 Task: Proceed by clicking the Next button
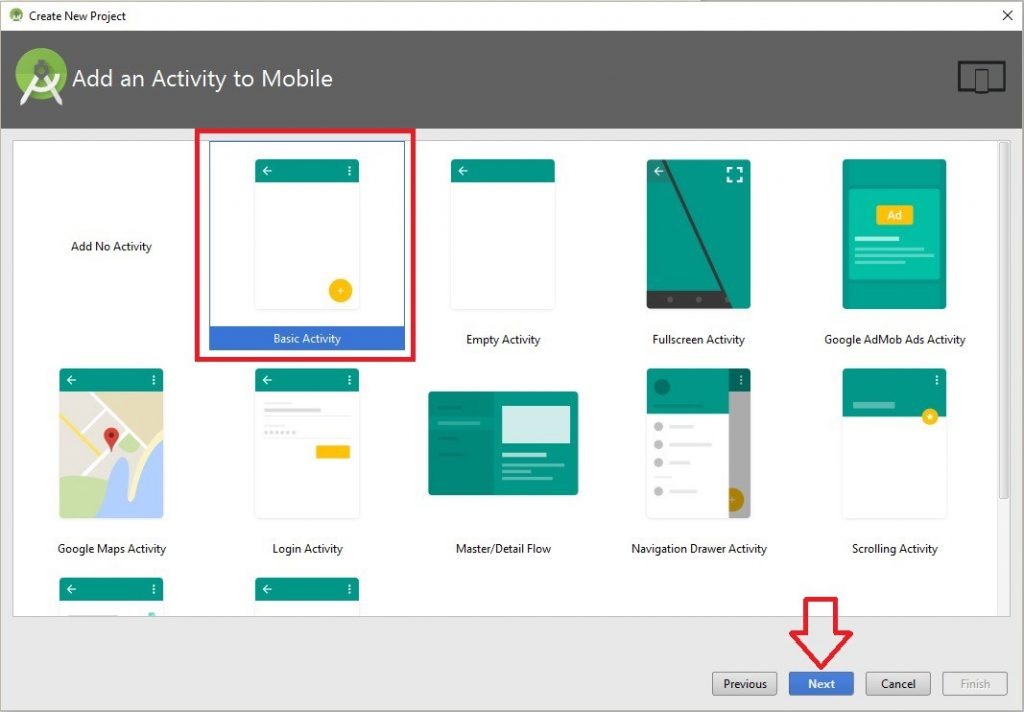click(821, 683)
